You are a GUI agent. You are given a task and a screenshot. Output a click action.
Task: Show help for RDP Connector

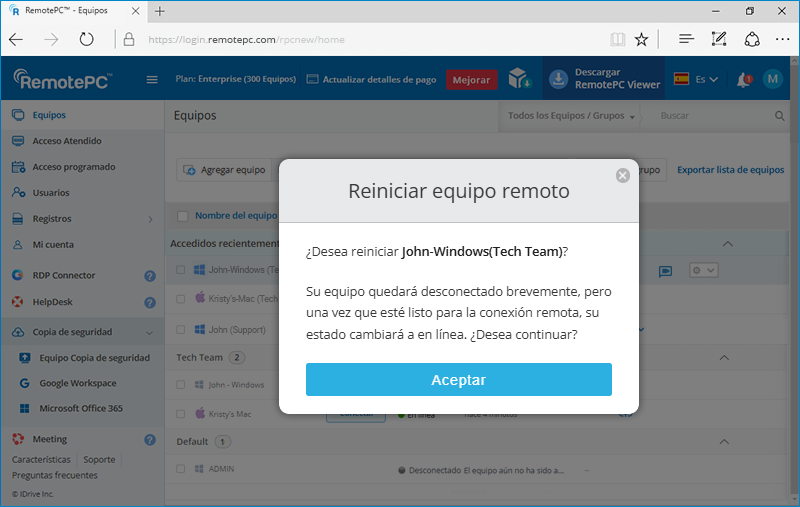[149, 276]
